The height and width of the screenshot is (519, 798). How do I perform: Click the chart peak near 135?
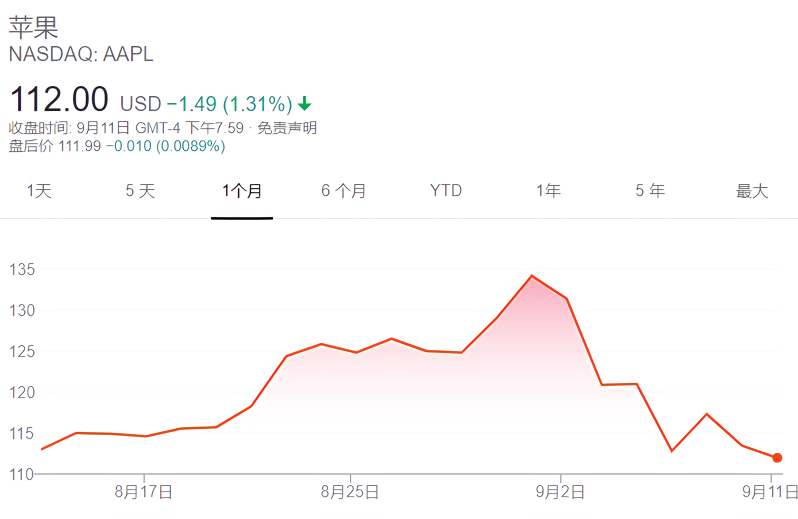pos(532,276)
